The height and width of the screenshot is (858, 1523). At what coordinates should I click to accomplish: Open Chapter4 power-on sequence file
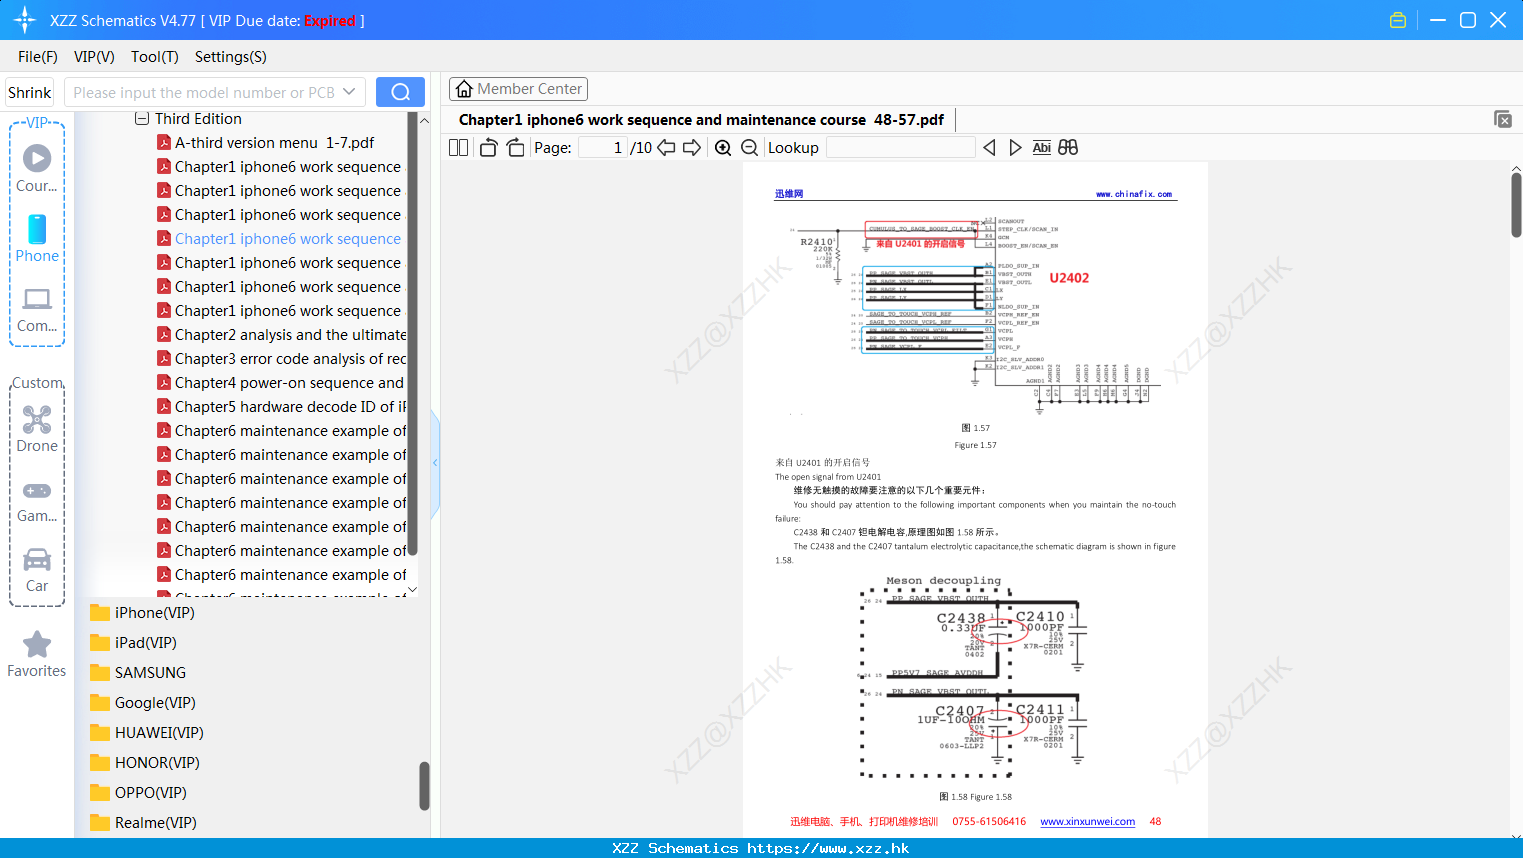(281, 382)
